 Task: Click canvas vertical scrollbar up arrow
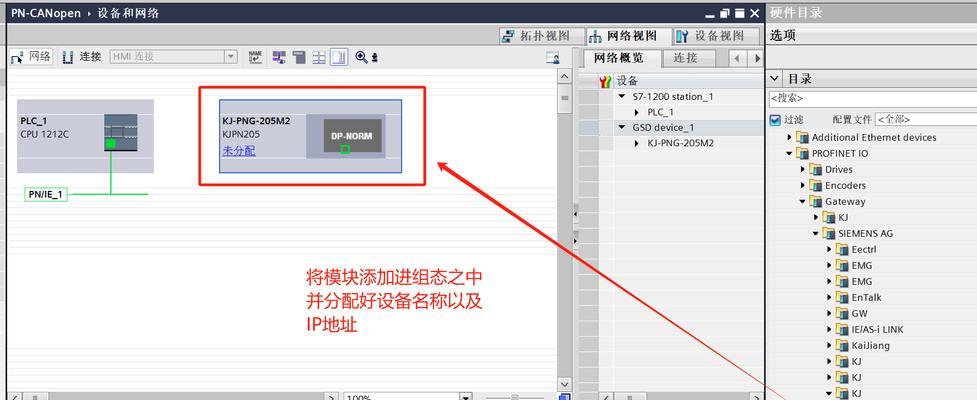(x=565, y=76)
